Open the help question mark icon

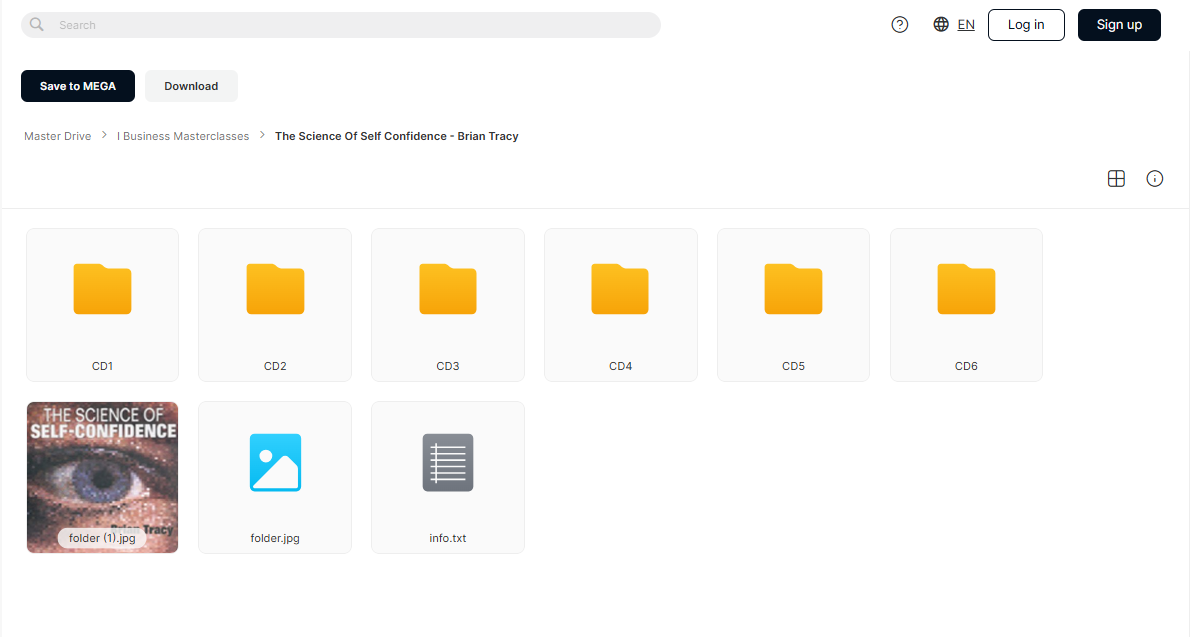coord(899,25)
